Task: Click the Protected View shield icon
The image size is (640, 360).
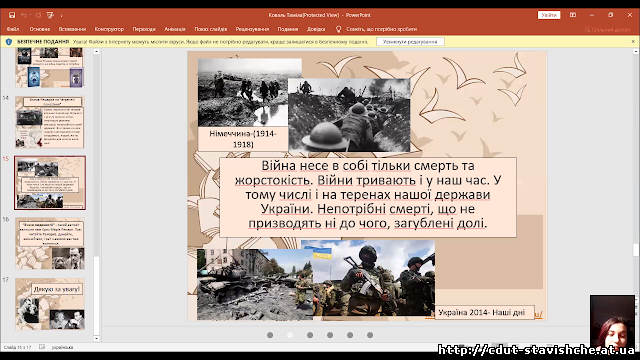Action: coord(9,42)
